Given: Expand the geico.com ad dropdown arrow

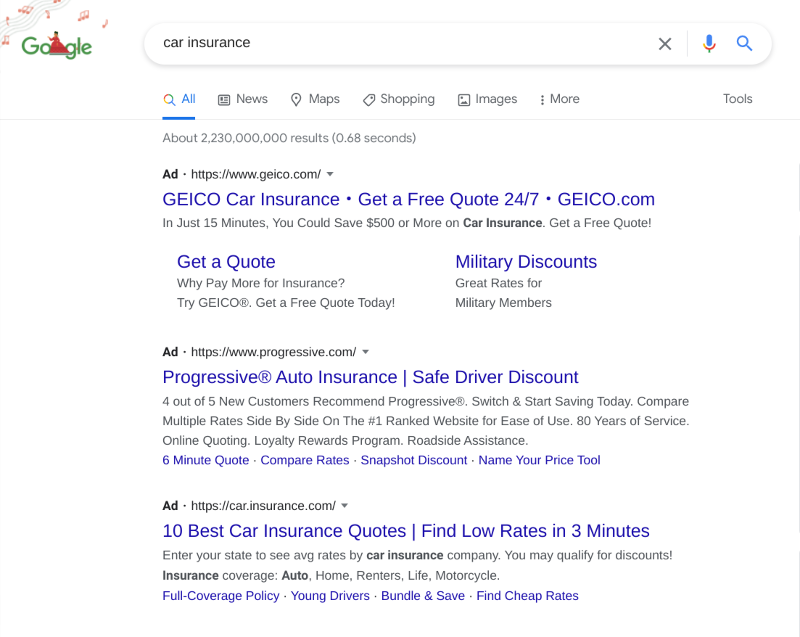Looking at the screenshot, I should tap(331, 174).
